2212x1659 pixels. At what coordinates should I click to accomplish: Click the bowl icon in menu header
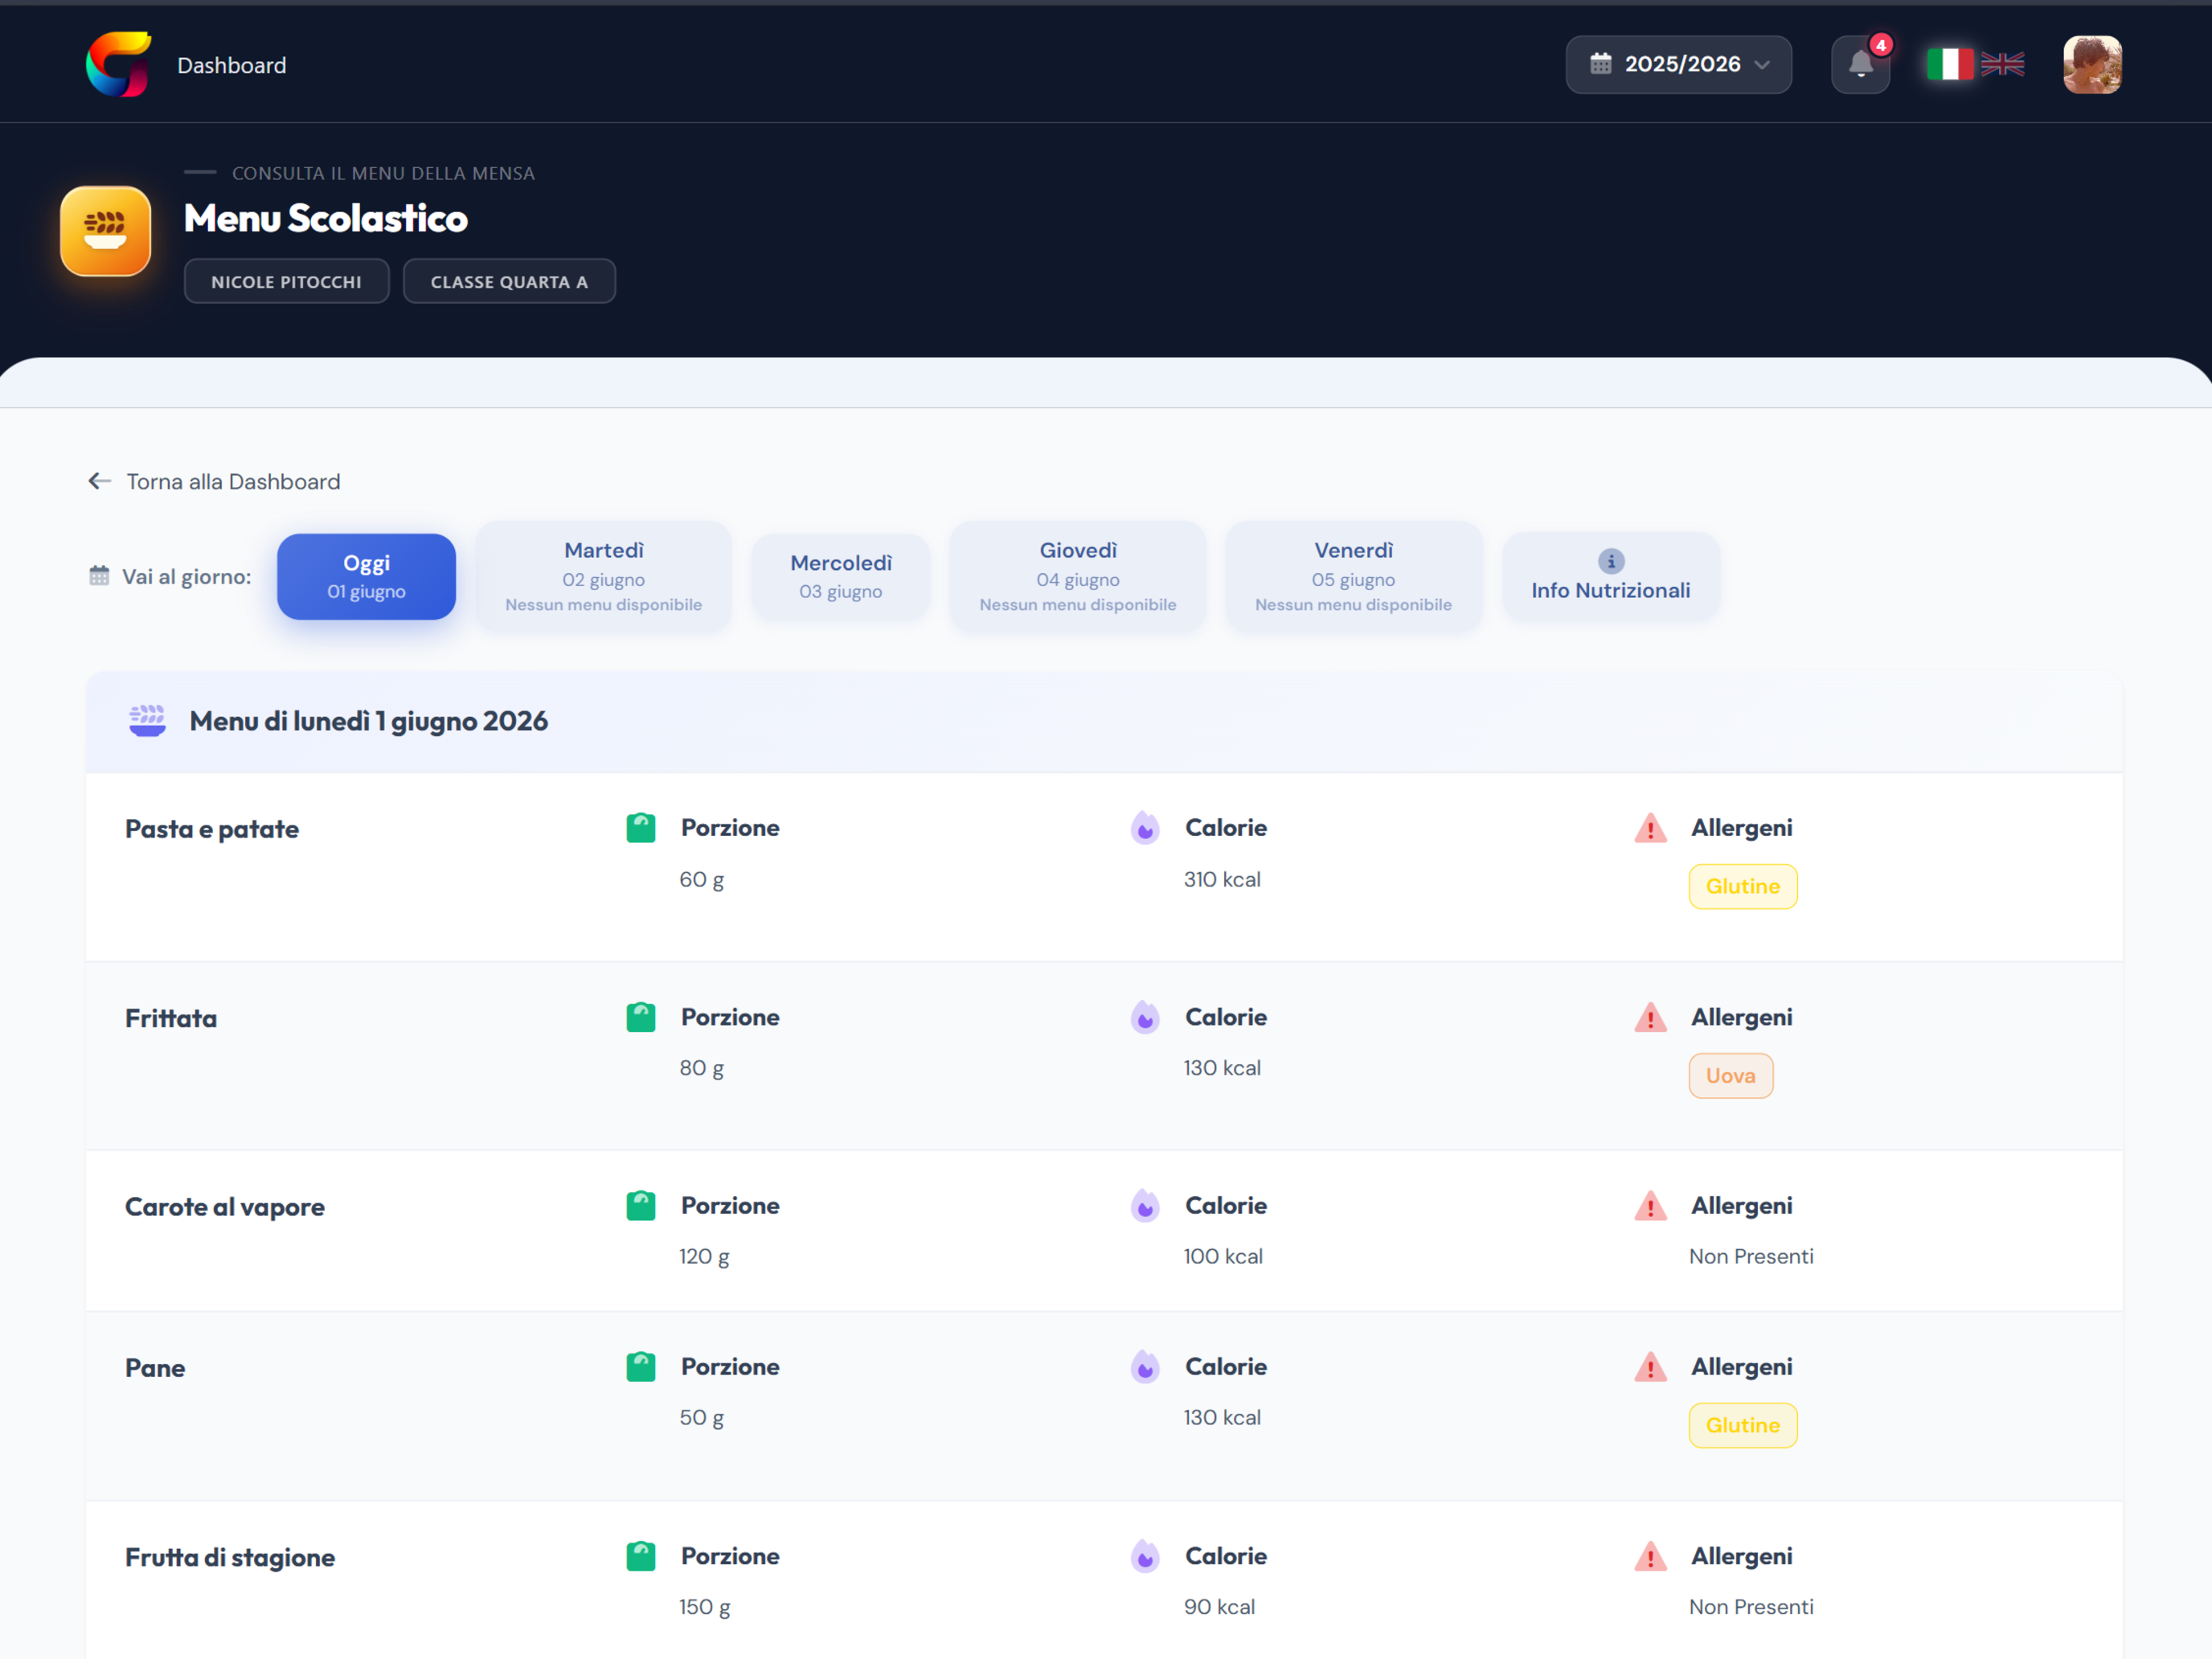coord(147,720)
